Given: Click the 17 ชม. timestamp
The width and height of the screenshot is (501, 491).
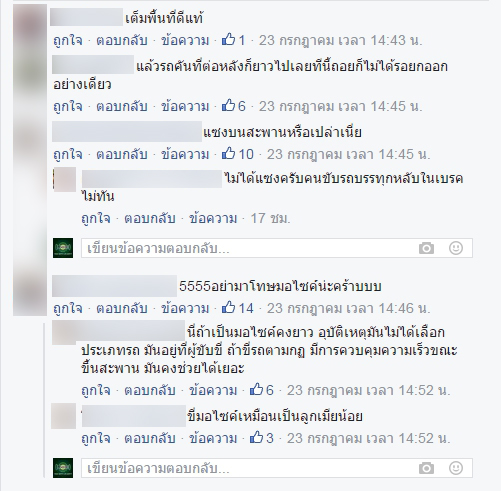Looking at the screenshot, I should tap(270, 218).
